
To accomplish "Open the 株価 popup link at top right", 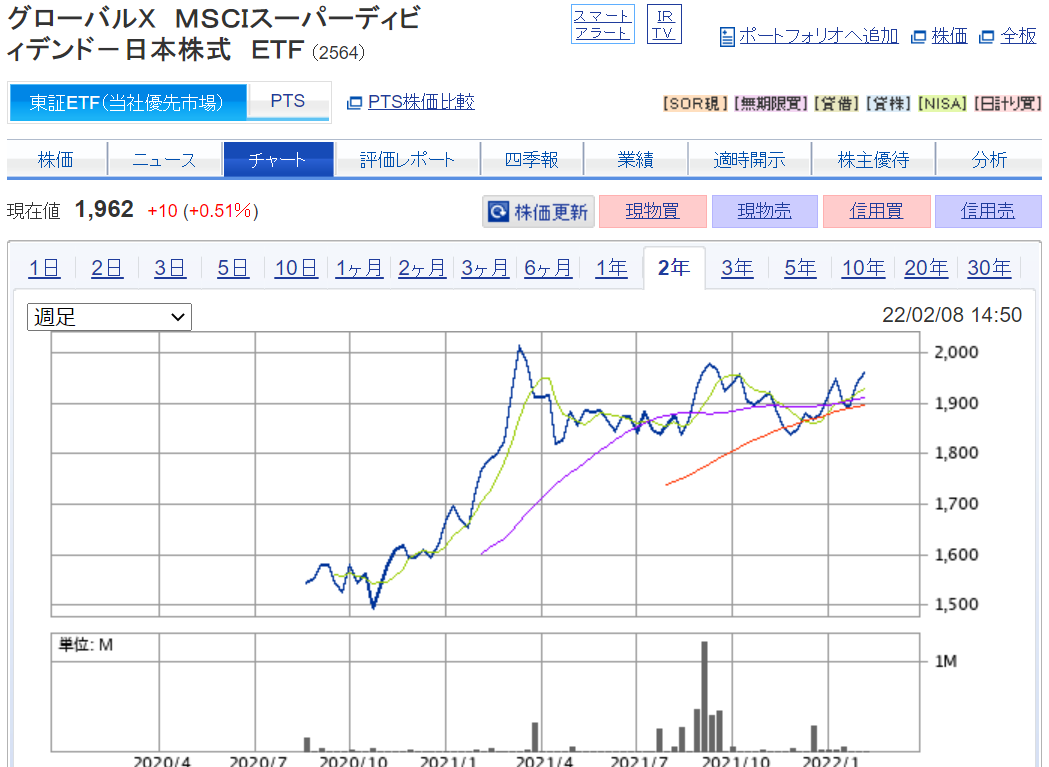I will tap(949, 35).
